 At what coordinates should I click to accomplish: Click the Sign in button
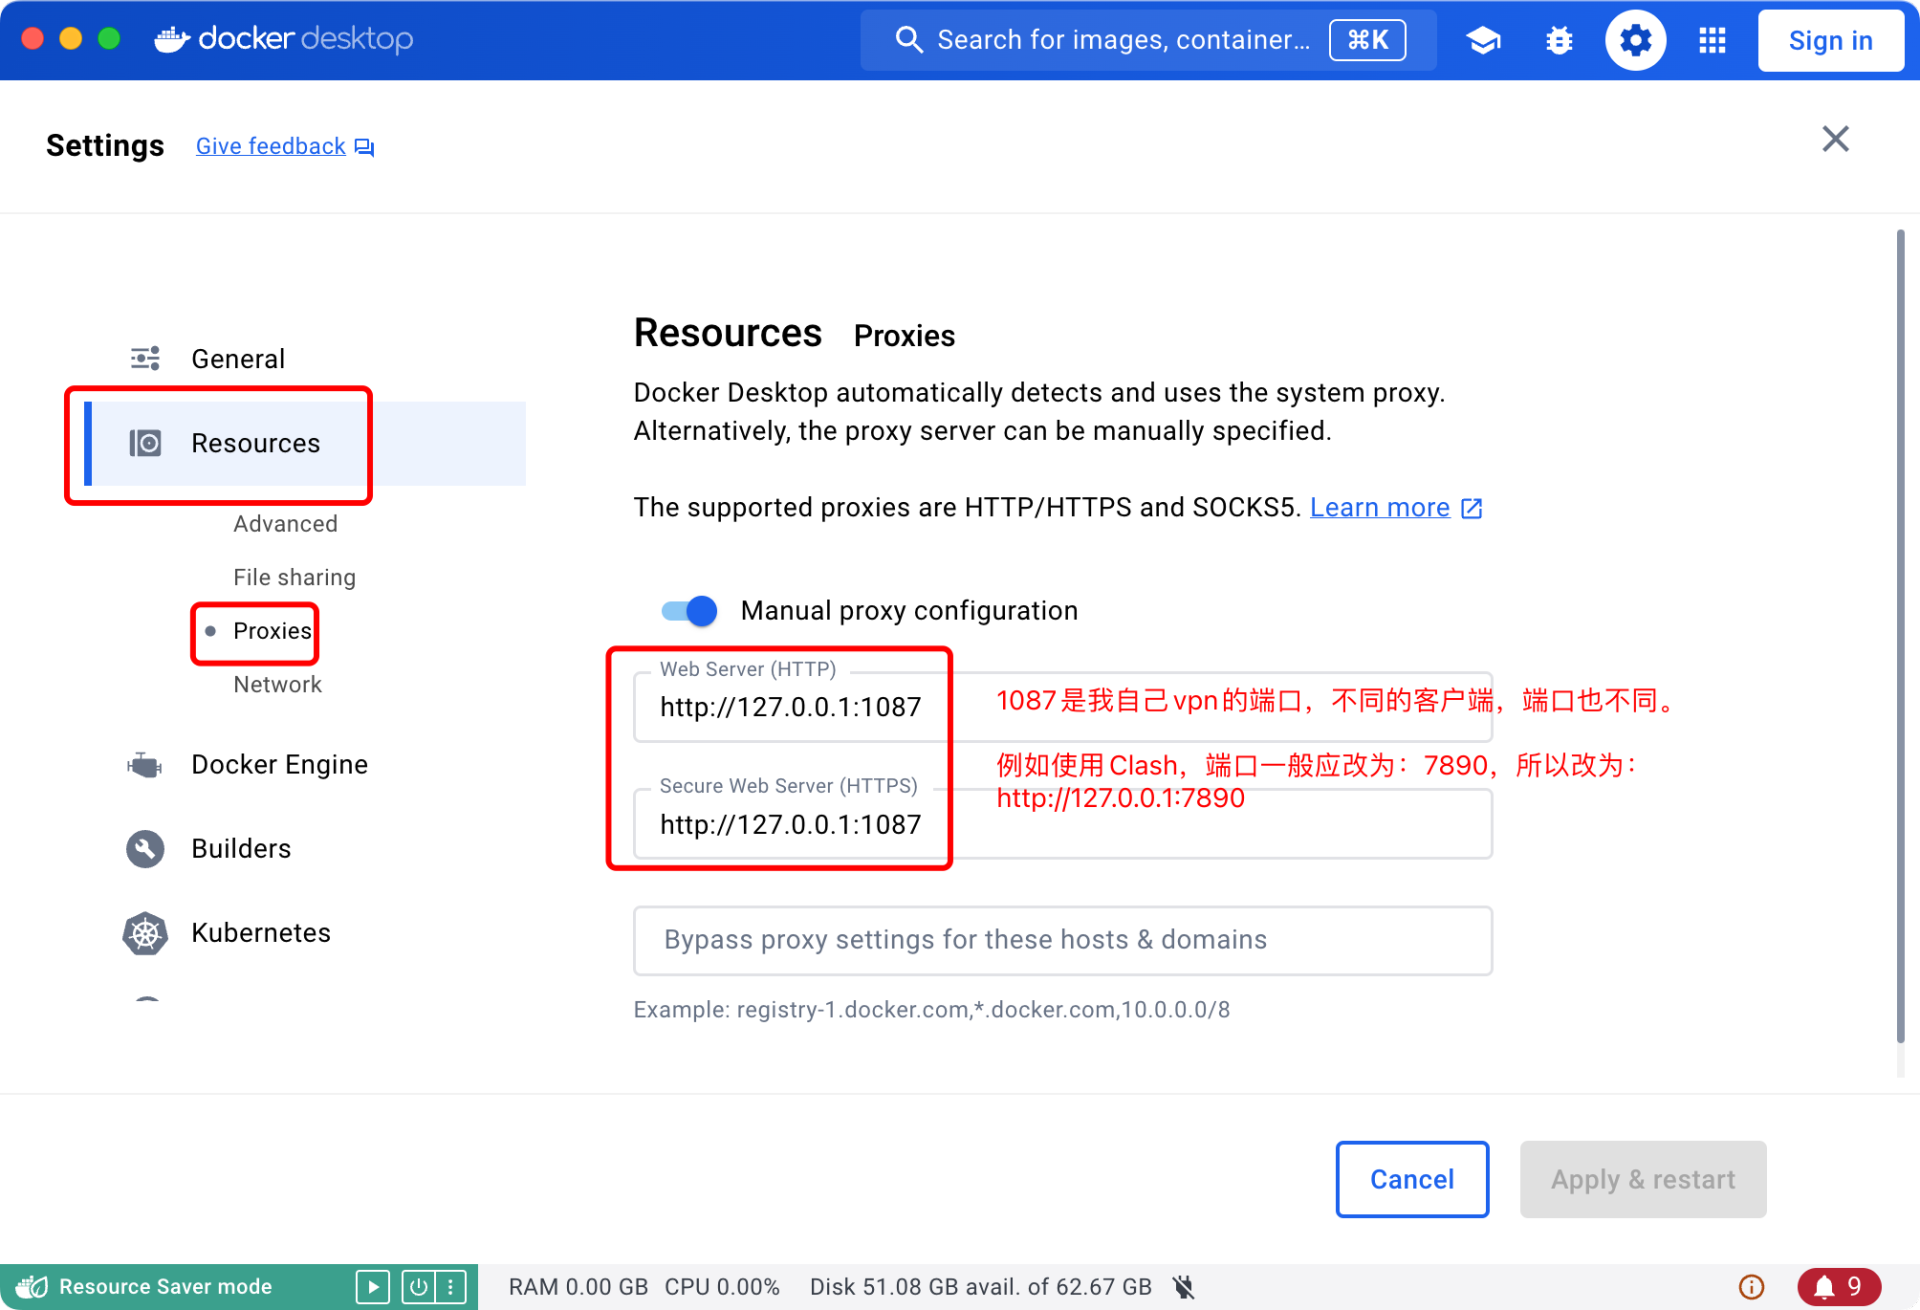pos(1830,40)
